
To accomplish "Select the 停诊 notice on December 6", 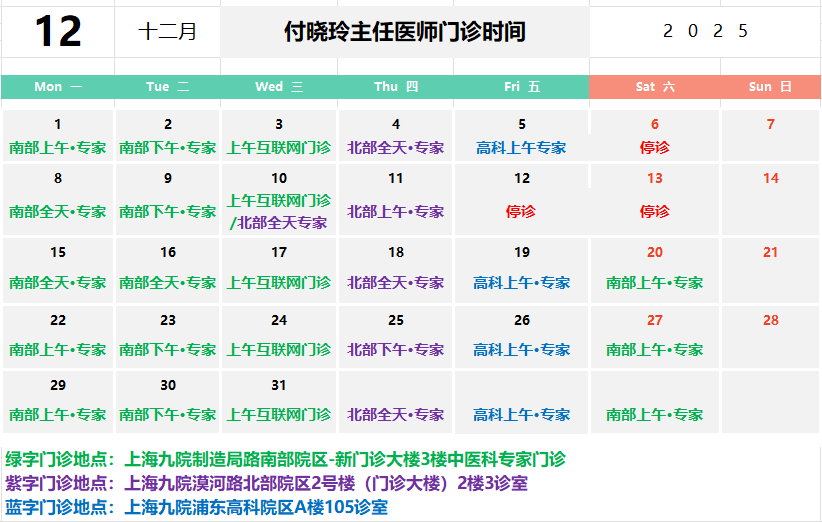I will click(x=655, y=147).
